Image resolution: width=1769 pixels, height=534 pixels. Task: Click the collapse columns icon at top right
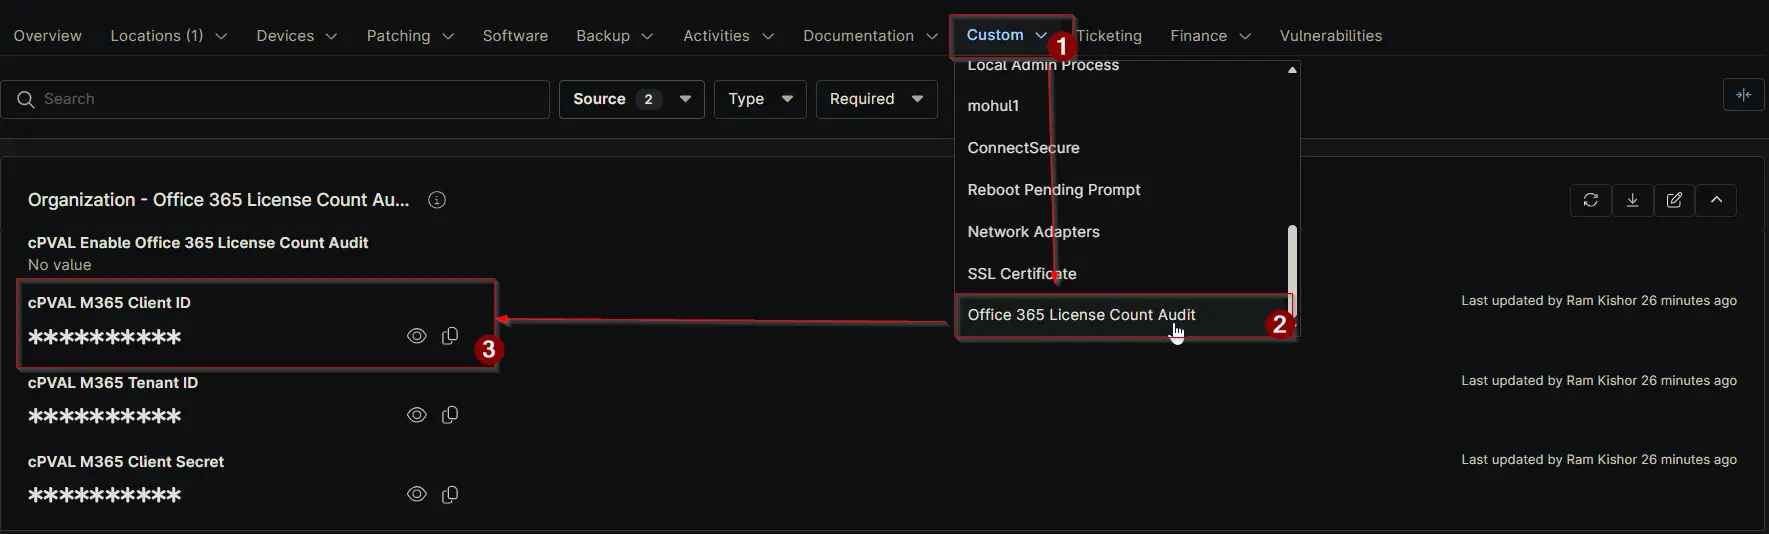pos(1743,95)
